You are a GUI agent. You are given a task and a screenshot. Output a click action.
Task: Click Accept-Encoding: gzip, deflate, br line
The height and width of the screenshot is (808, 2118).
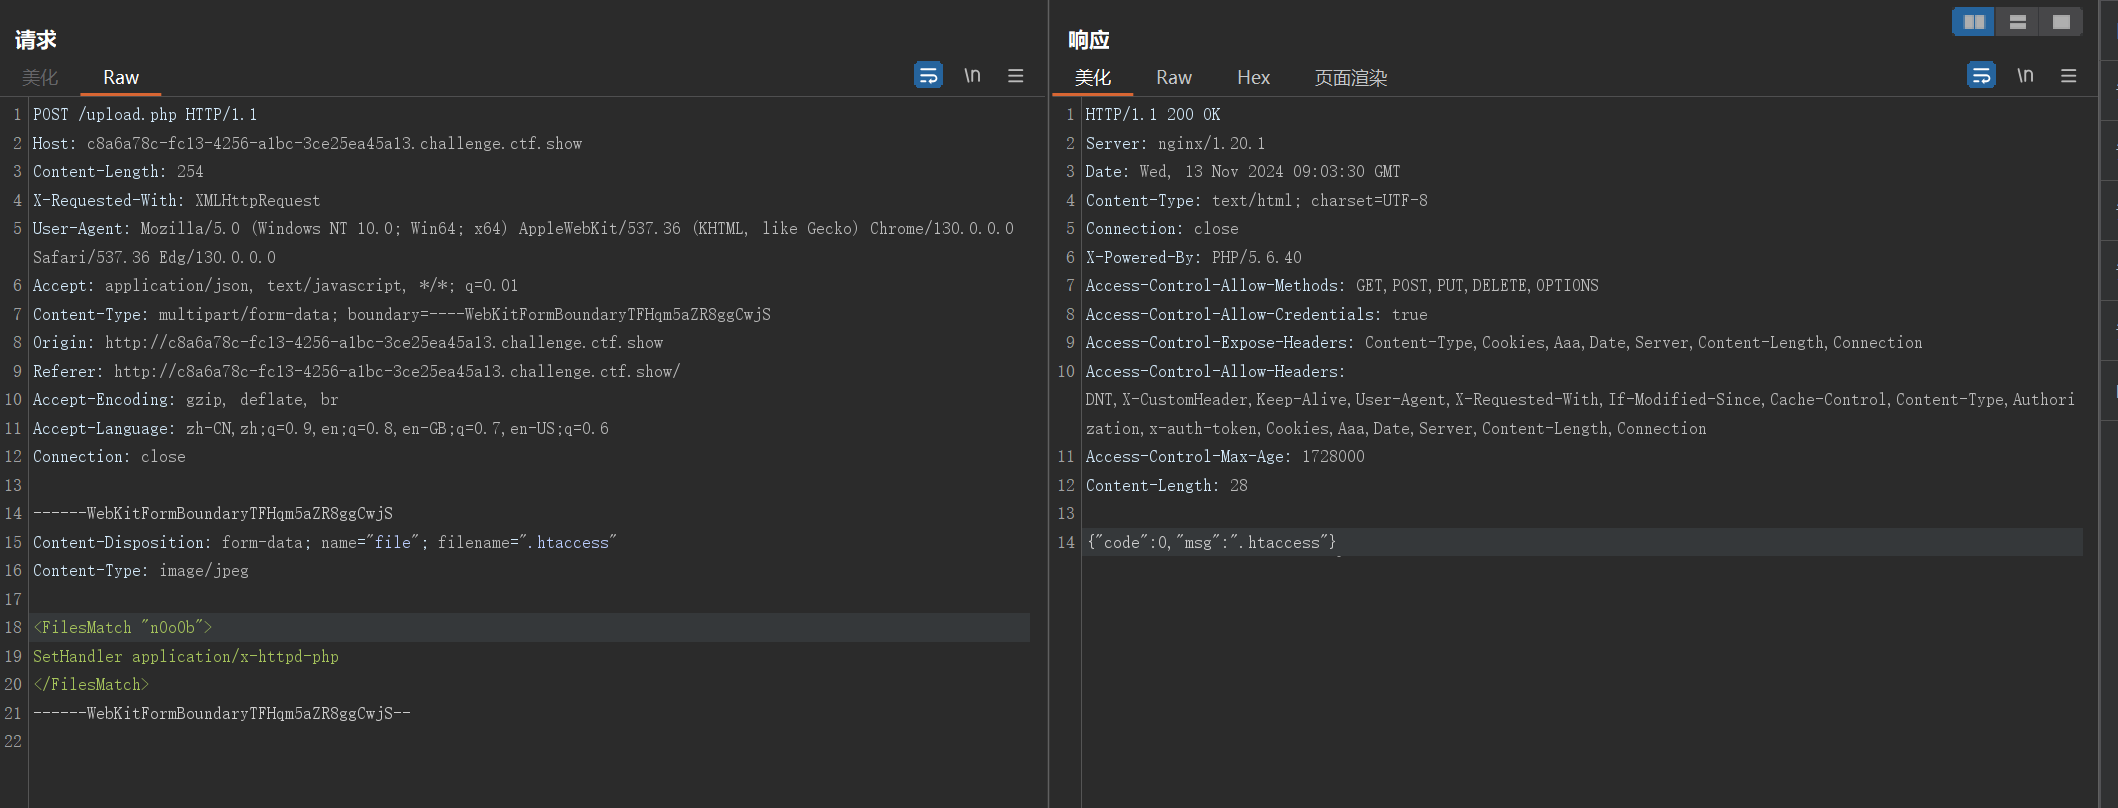(186, 399)
